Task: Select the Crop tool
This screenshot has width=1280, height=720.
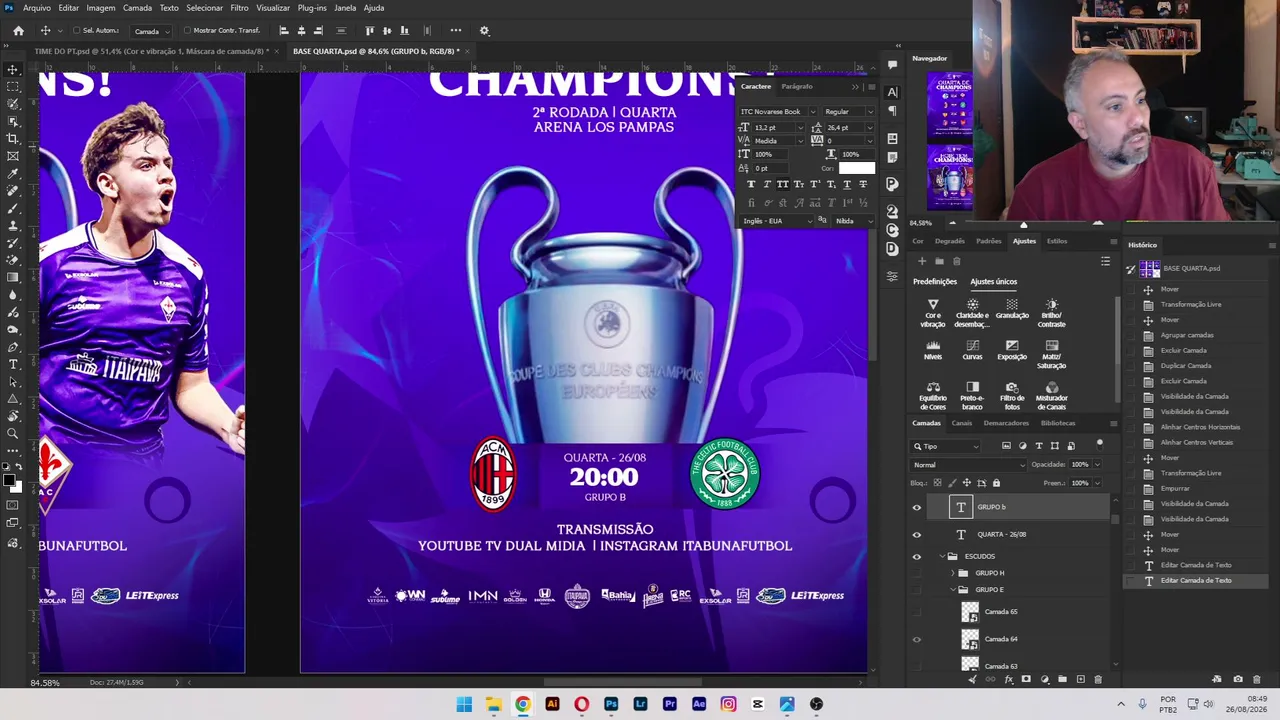Action: click(13, 139)
